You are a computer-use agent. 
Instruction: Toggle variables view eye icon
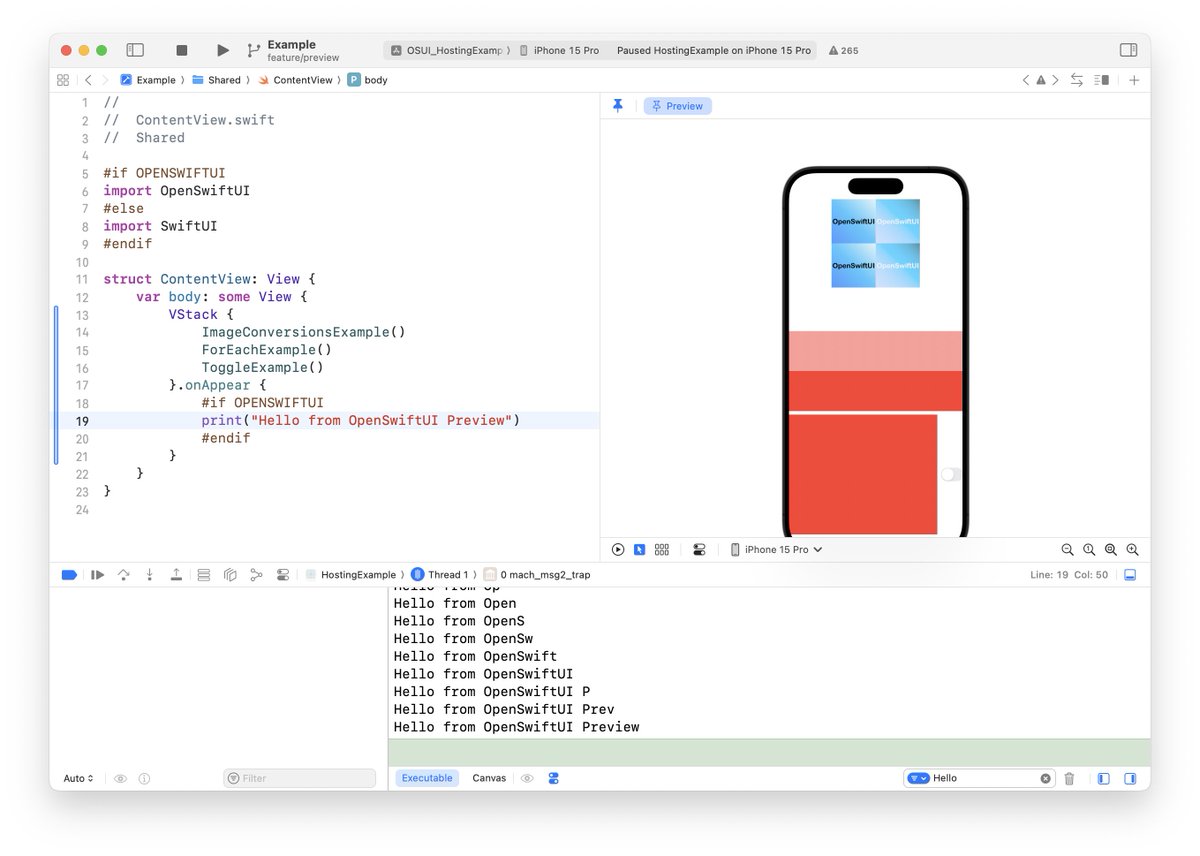(120, 778)
